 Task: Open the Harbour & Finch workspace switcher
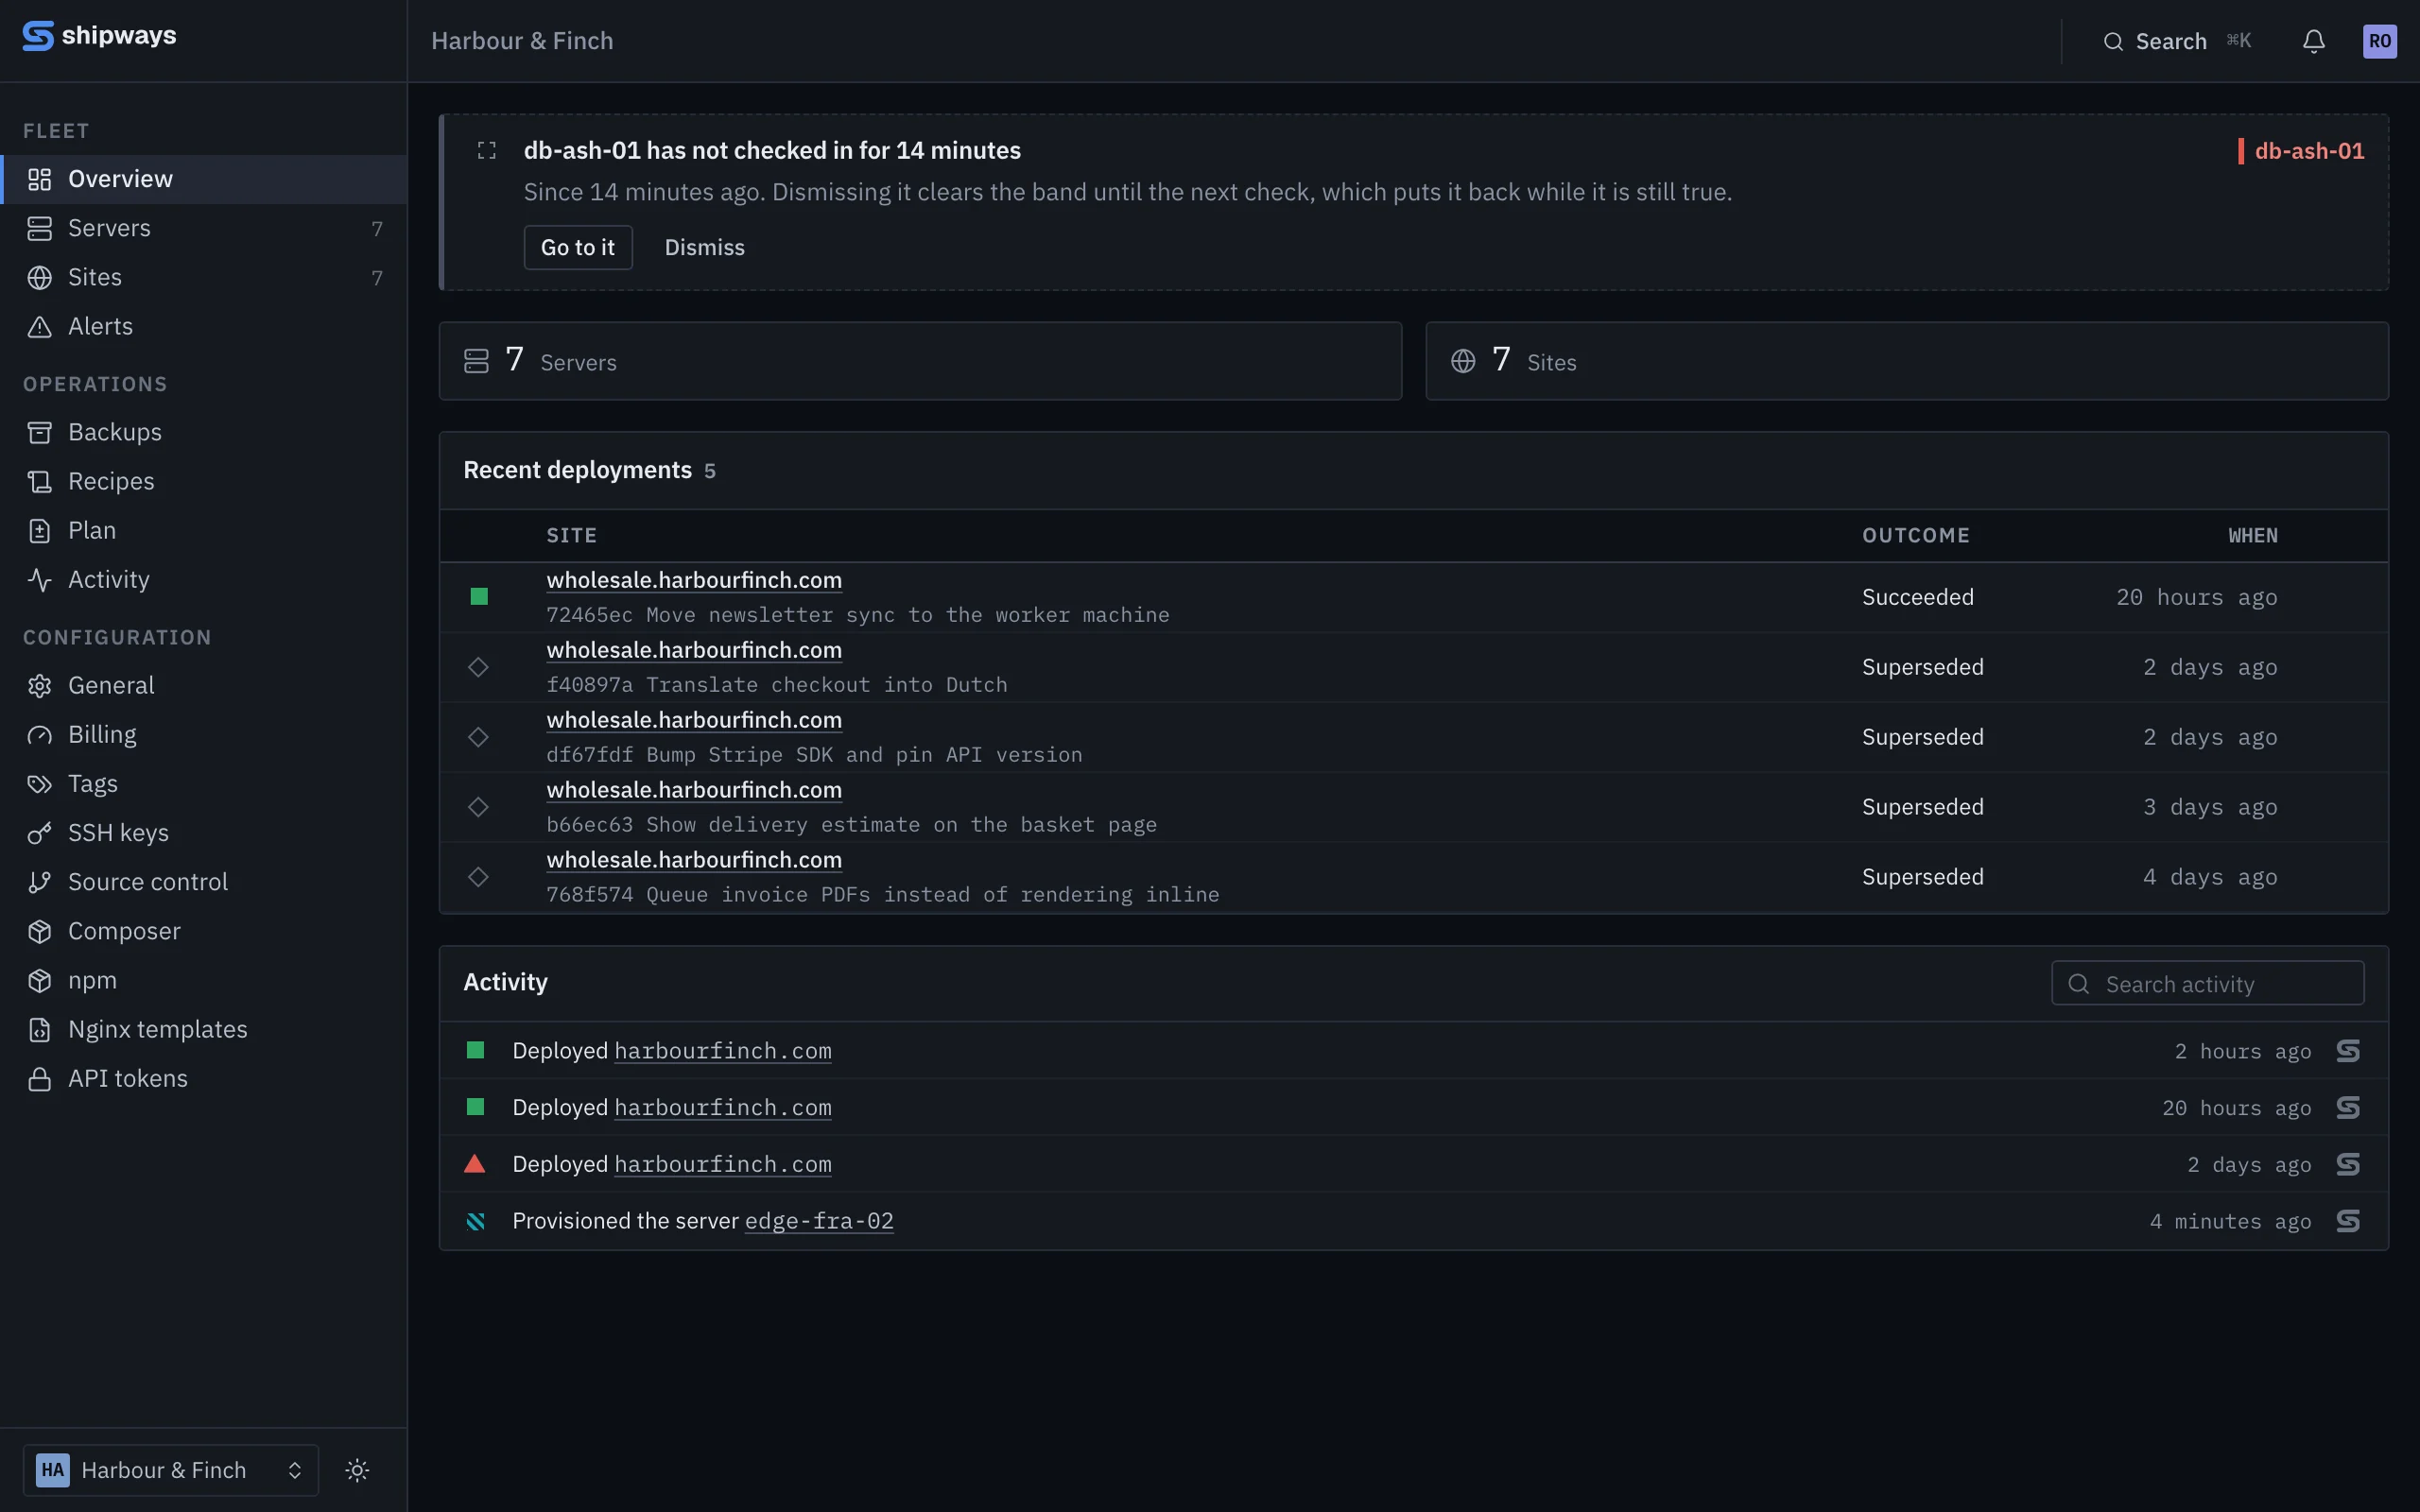tap(171, 1470)
